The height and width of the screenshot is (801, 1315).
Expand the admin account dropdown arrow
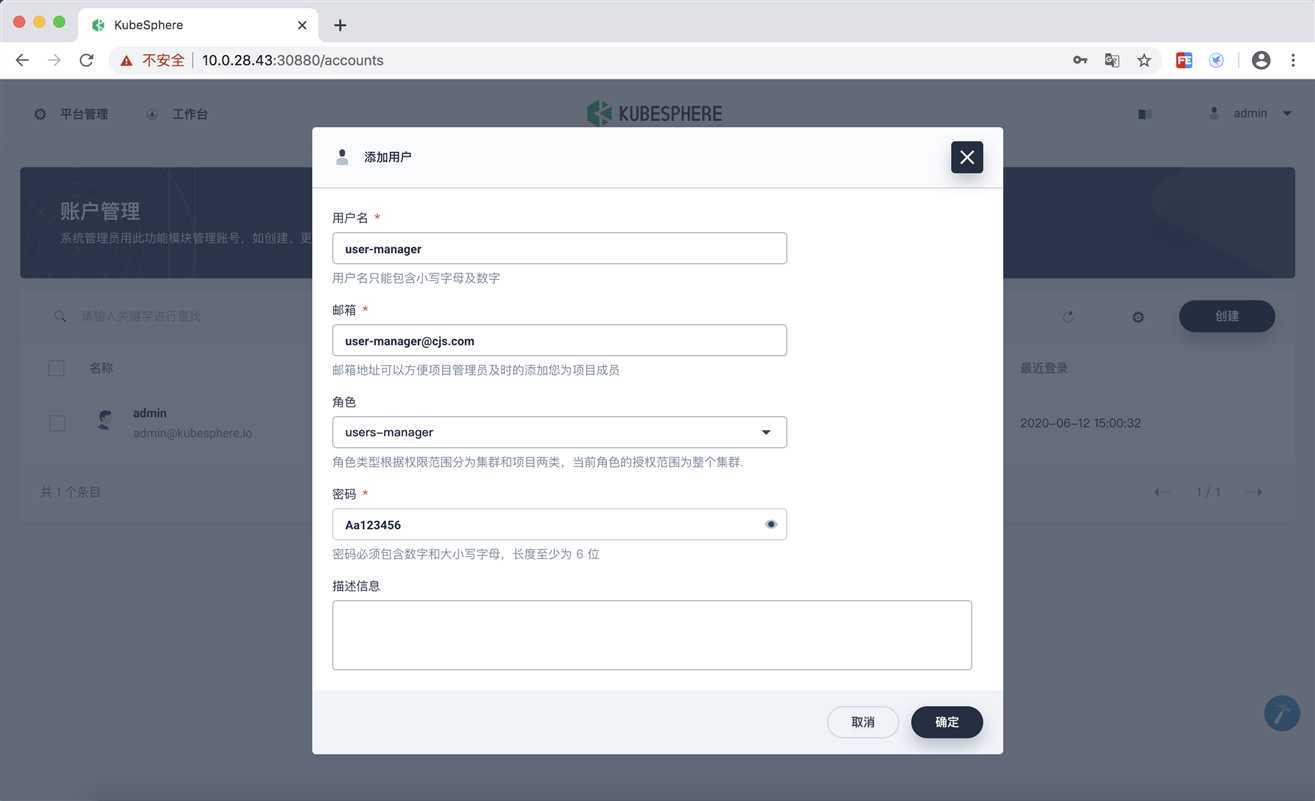[x=1287, y=114]
